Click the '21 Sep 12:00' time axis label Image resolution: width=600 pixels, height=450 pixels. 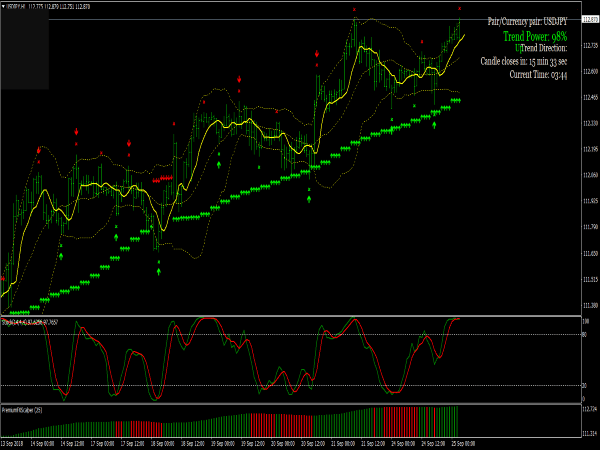[373, 444]
